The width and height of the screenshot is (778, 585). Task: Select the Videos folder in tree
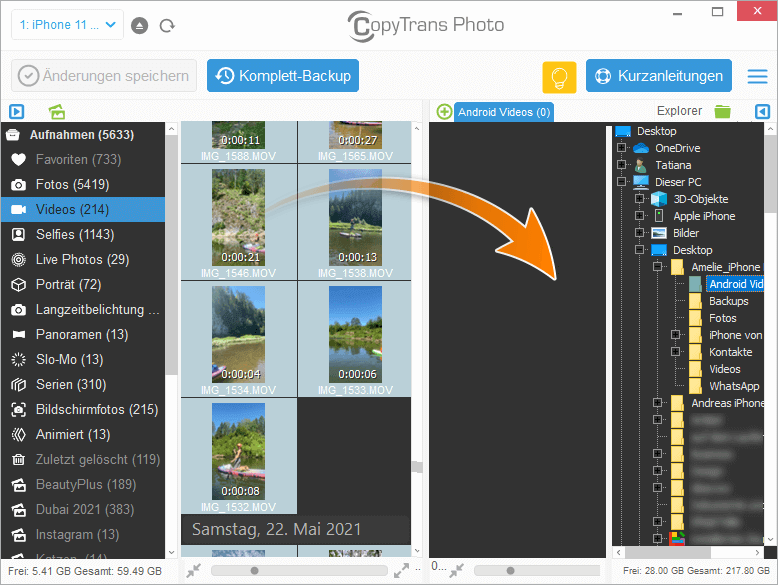[x=724, y=369]
